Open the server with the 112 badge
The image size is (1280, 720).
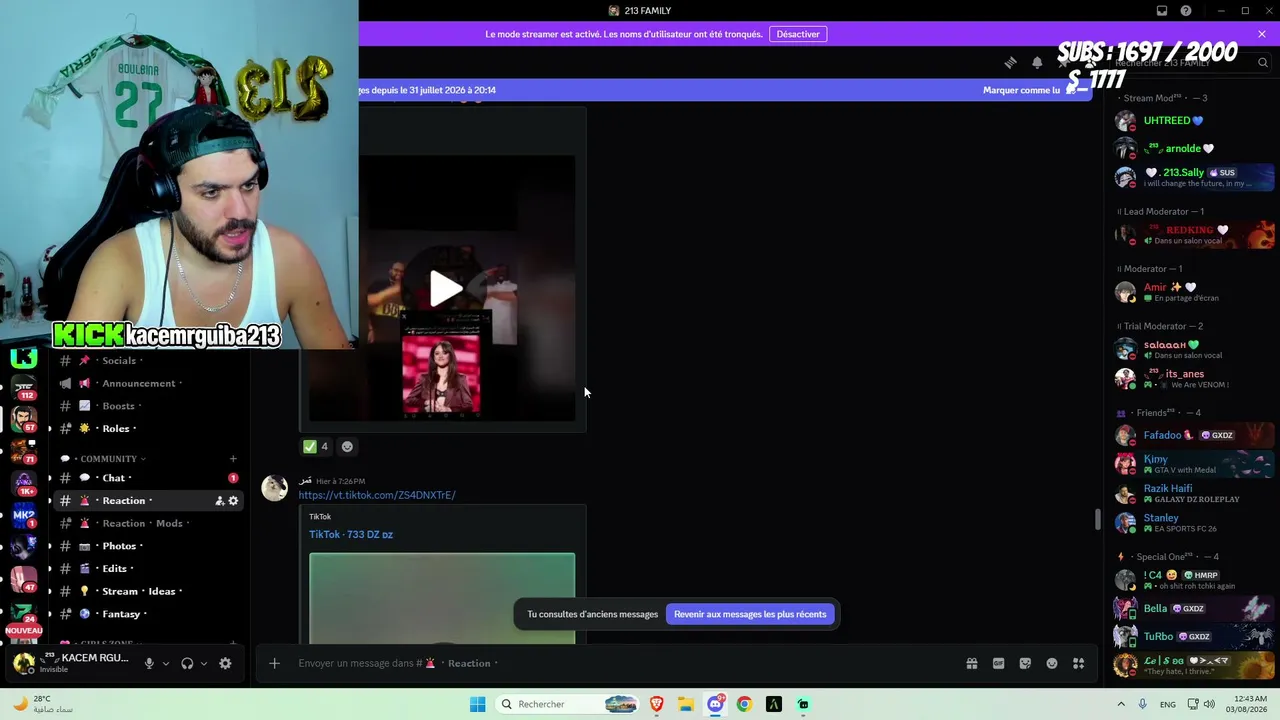[23, 387]
